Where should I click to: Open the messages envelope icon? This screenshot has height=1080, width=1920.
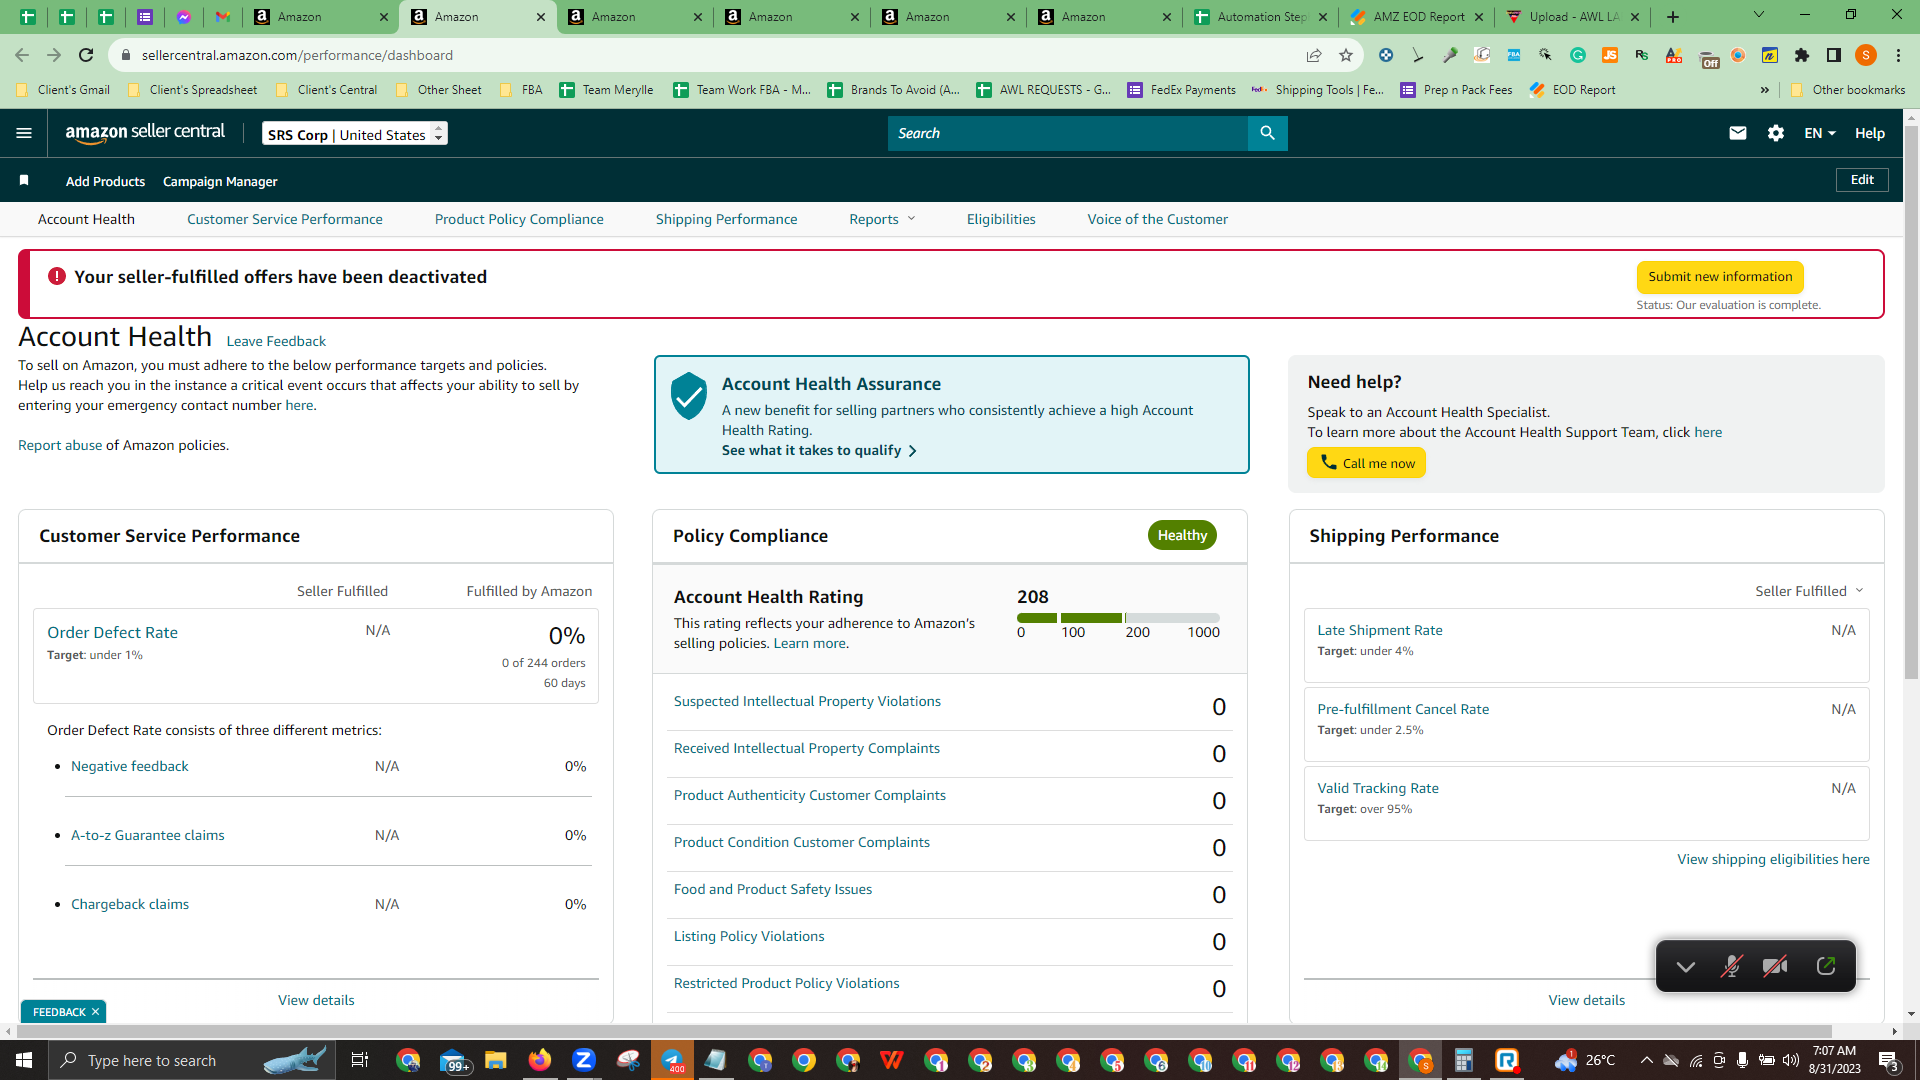pos(1738,133)
